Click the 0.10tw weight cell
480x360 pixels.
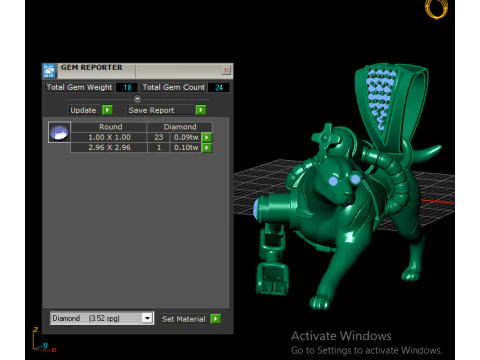[x=186, y=148]
